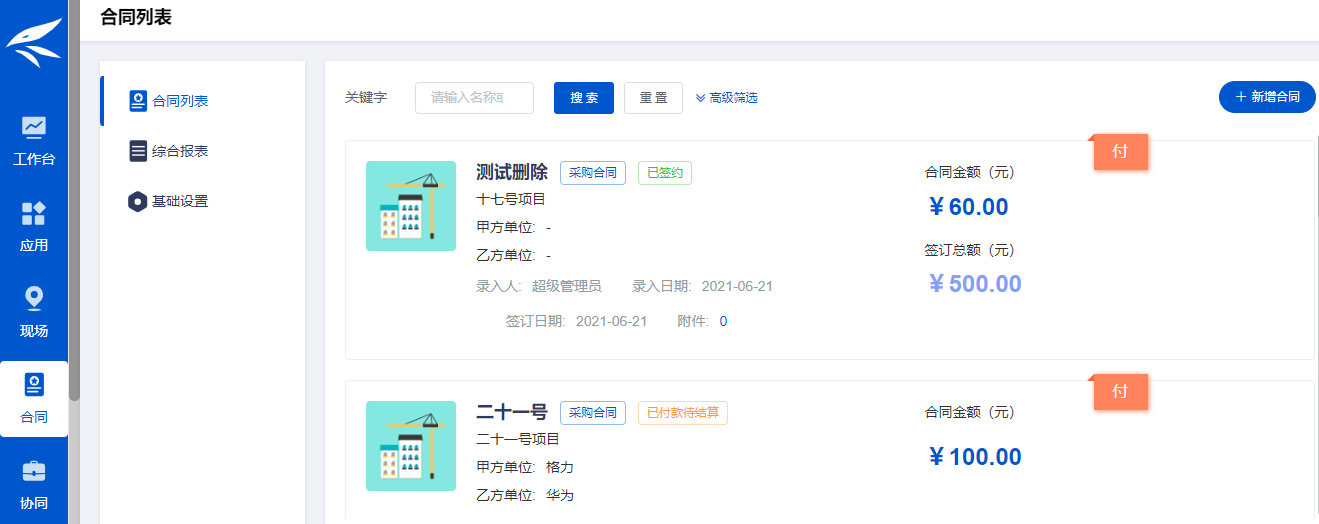Open the 测试删除 contract title

coord(512,172)
